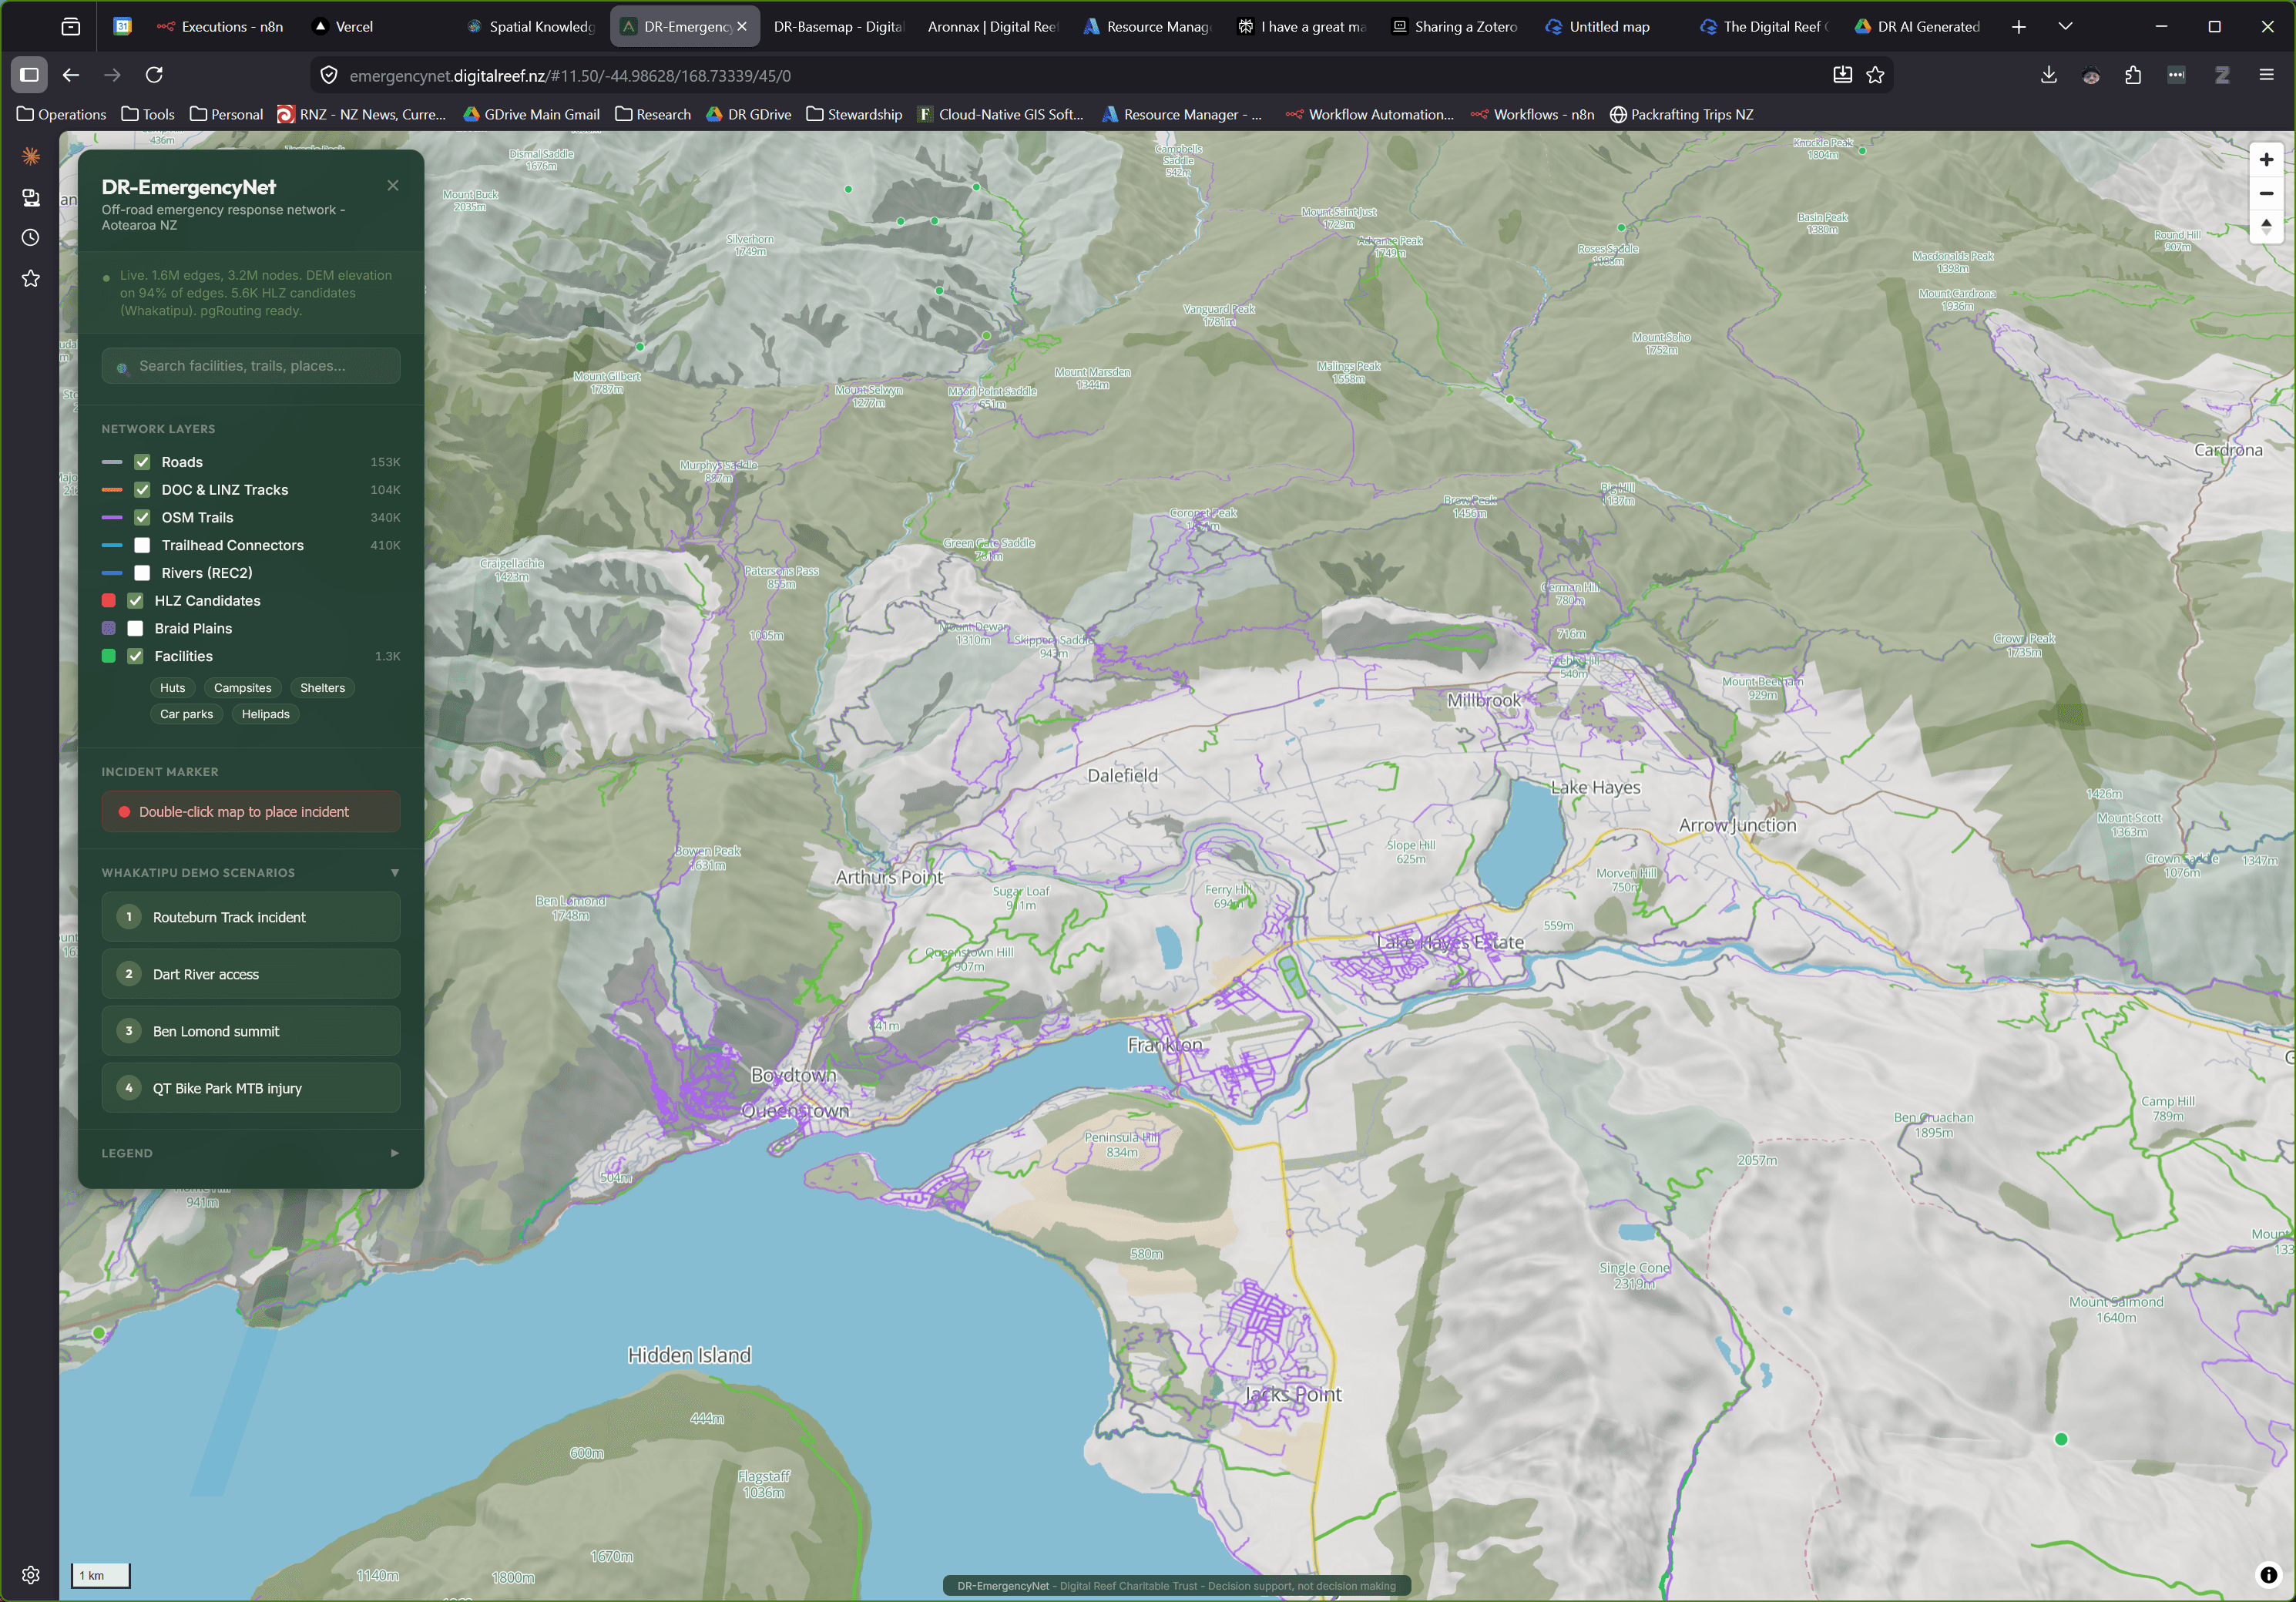Open the history clock icon in the sidebar
This screenshot has width=2296, height=1602.
(30, 237)
